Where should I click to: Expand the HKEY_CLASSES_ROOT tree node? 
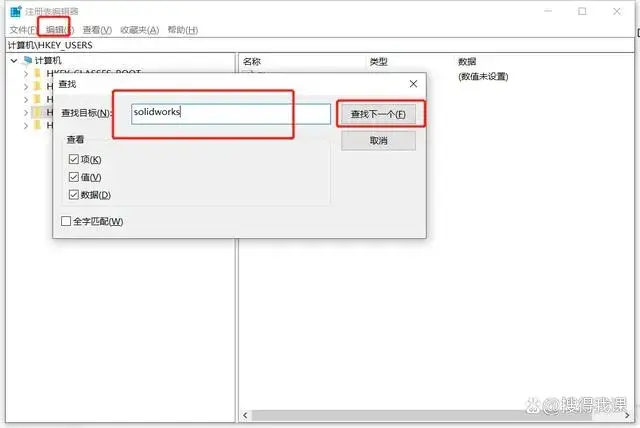pyautogui.click(x=26, y=74)
